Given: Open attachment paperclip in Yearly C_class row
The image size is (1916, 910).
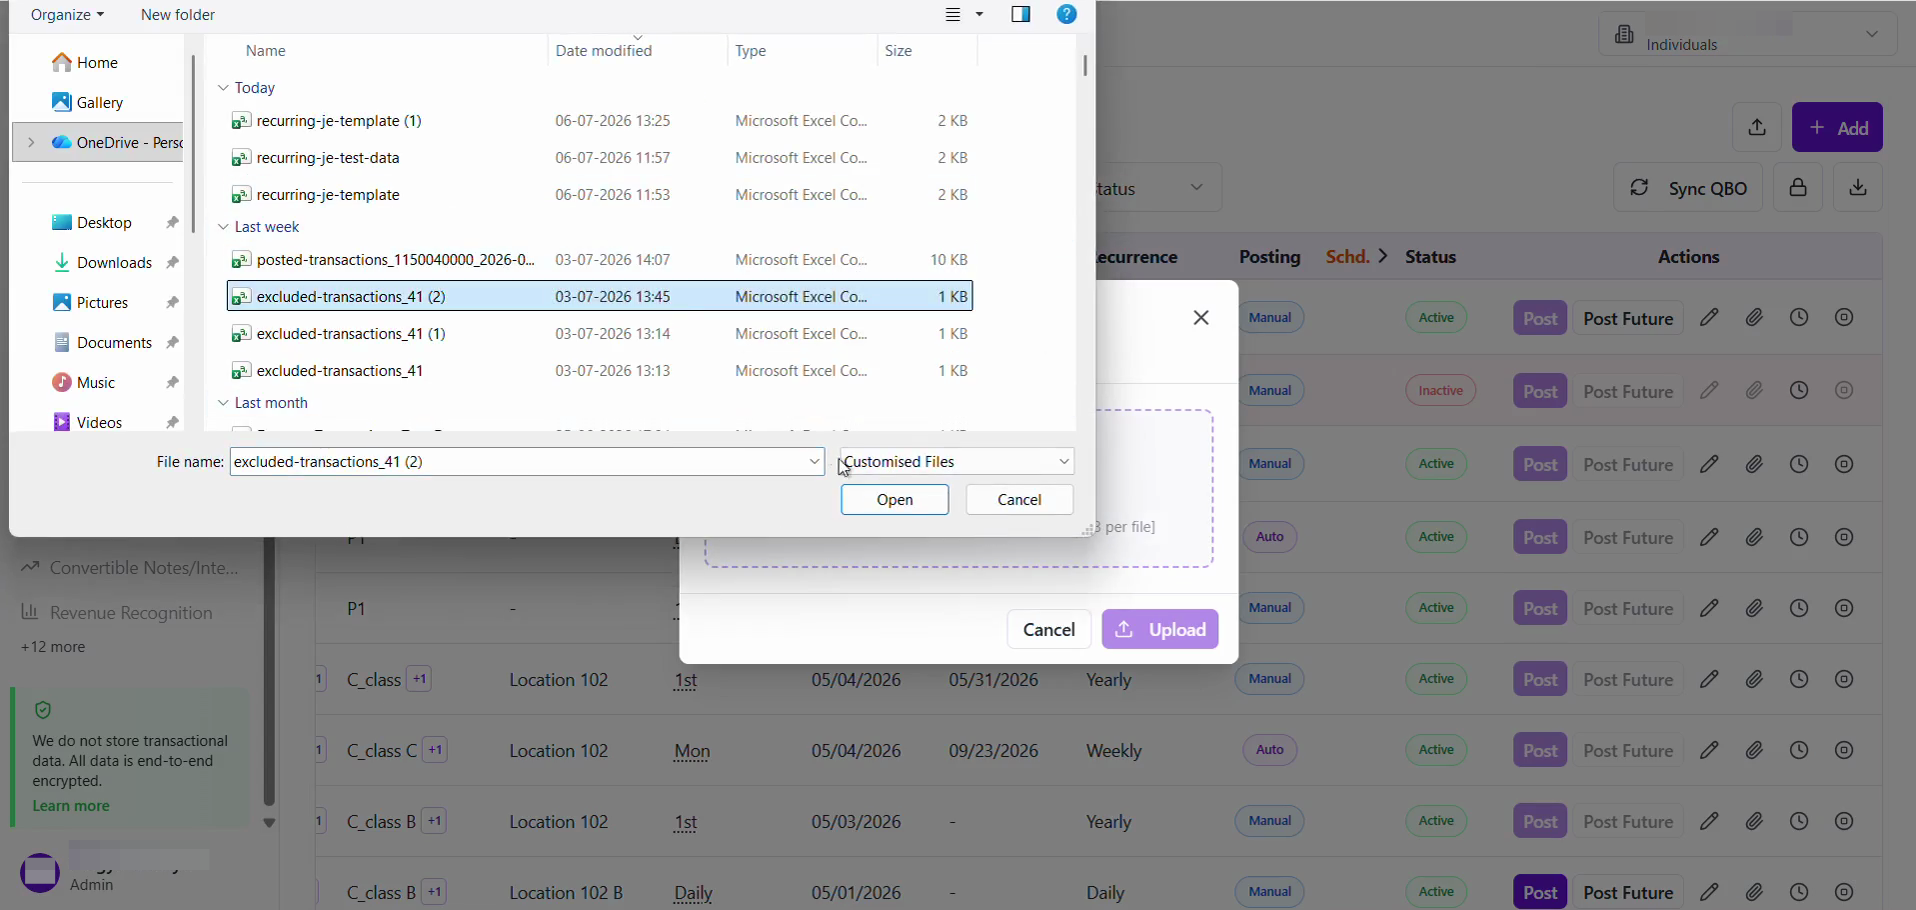Looking at the screenshot, I should (x=1755, y=680).
